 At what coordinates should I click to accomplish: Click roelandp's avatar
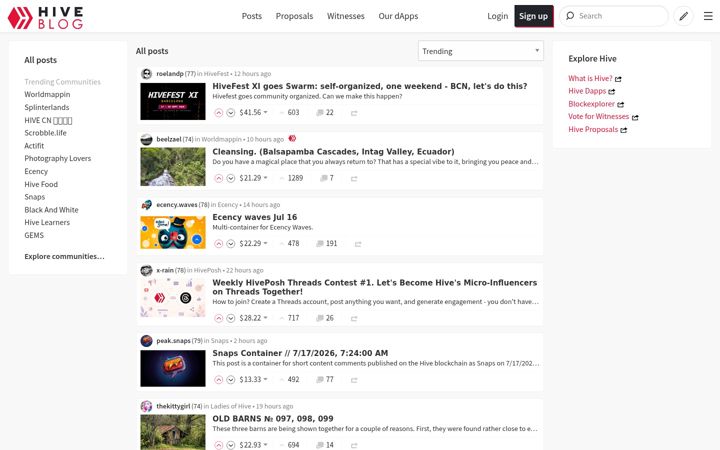click(x=146, y=73)
